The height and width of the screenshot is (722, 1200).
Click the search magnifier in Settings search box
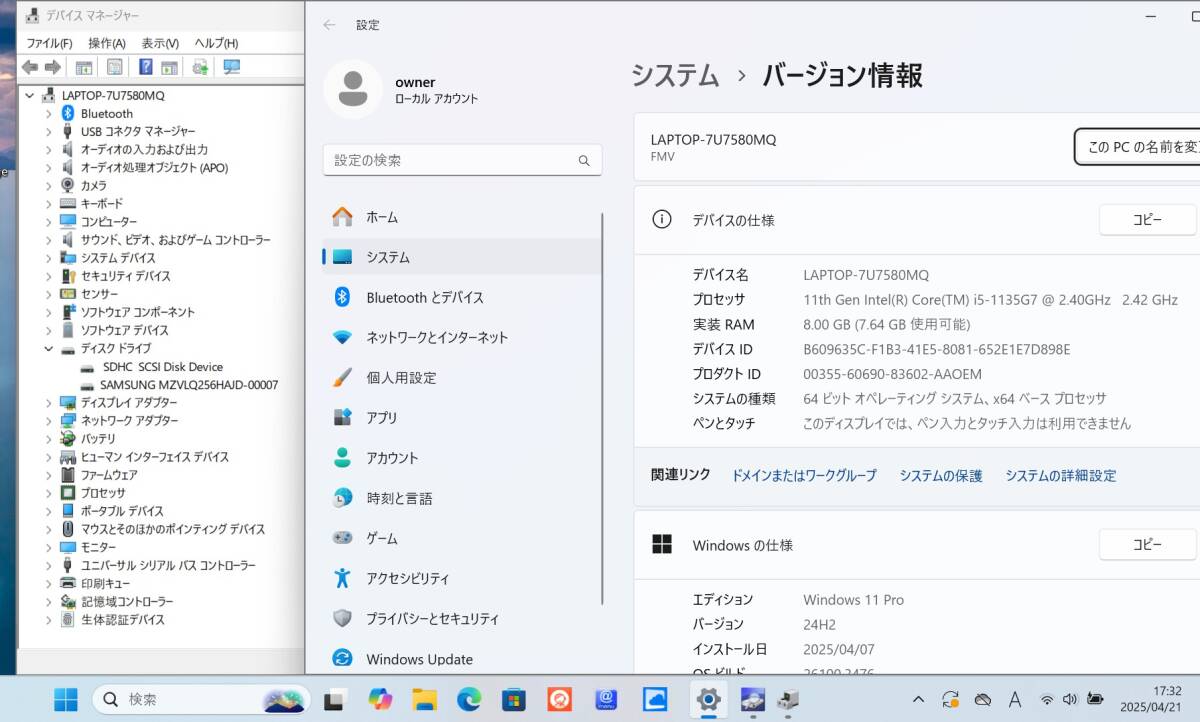(584, 161)
